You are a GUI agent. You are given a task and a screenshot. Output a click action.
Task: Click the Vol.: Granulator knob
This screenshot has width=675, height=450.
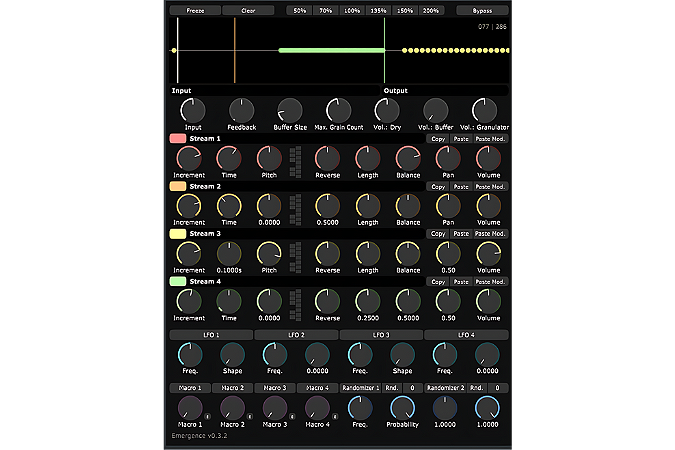(484, 110)
